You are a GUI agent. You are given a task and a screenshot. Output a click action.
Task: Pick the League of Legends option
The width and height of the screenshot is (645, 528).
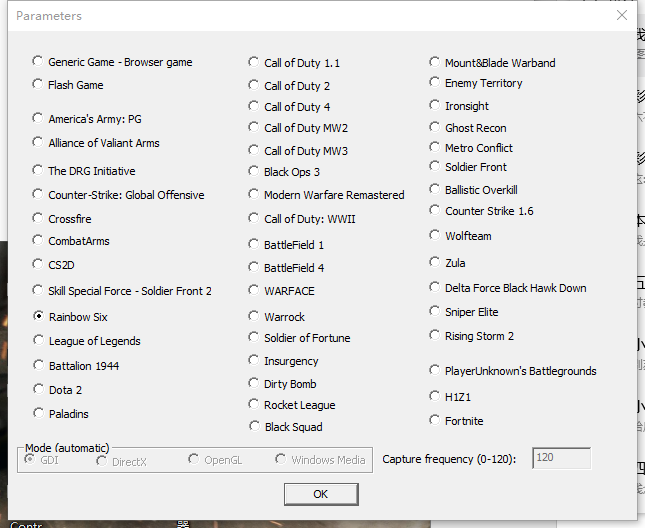tap(38, 341)
